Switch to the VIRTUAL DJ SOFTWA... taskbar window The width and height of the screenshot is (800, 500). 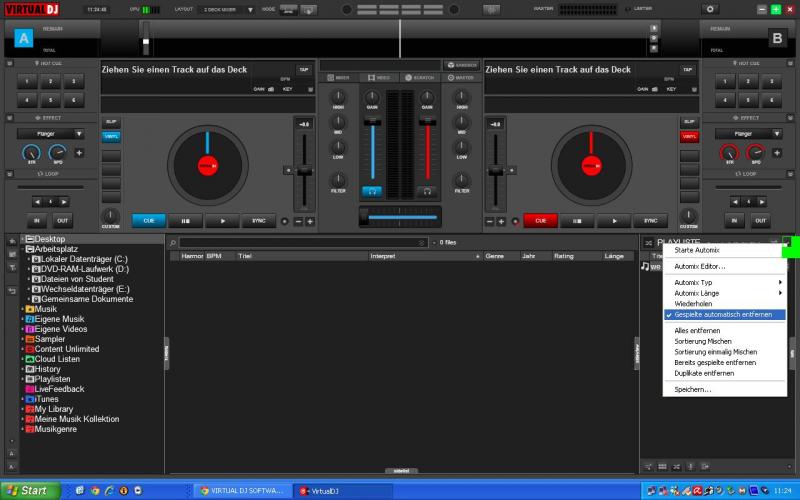coord(242,491)
